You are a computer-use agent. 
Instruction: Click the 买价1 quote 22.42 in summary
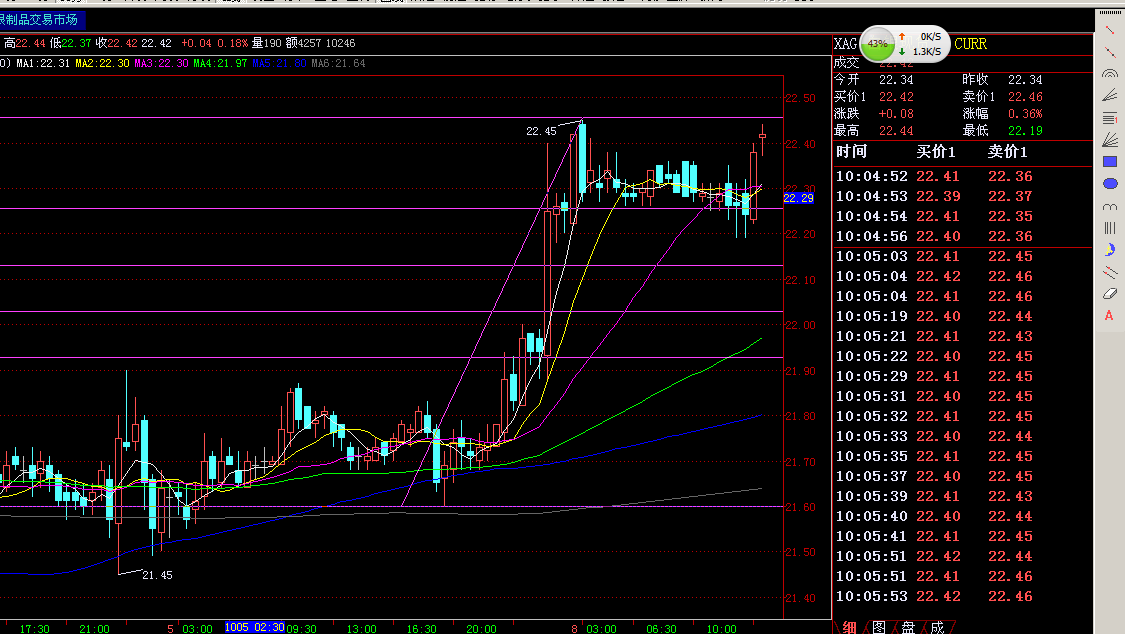(896, 97)
